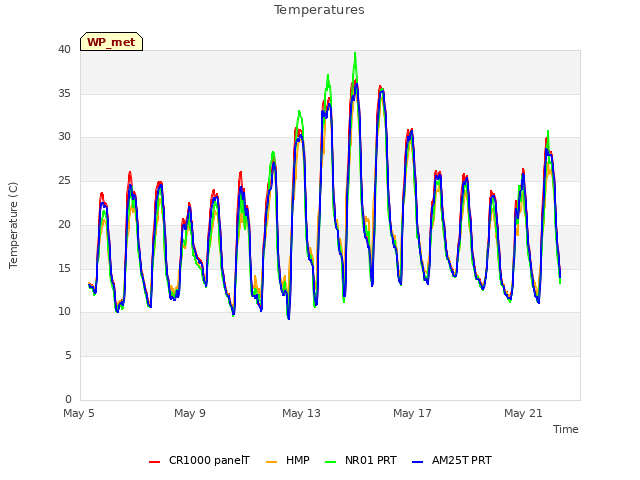Click the May 13 axis label

point(301,413)
